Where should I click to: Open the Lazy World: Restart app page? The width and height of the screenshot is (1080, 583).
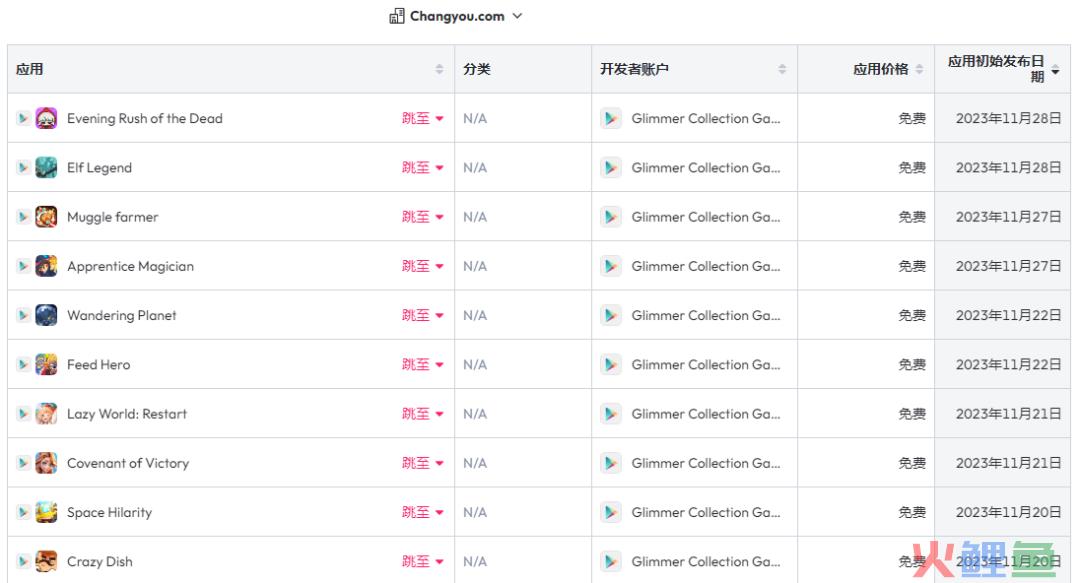click(127, 413)
